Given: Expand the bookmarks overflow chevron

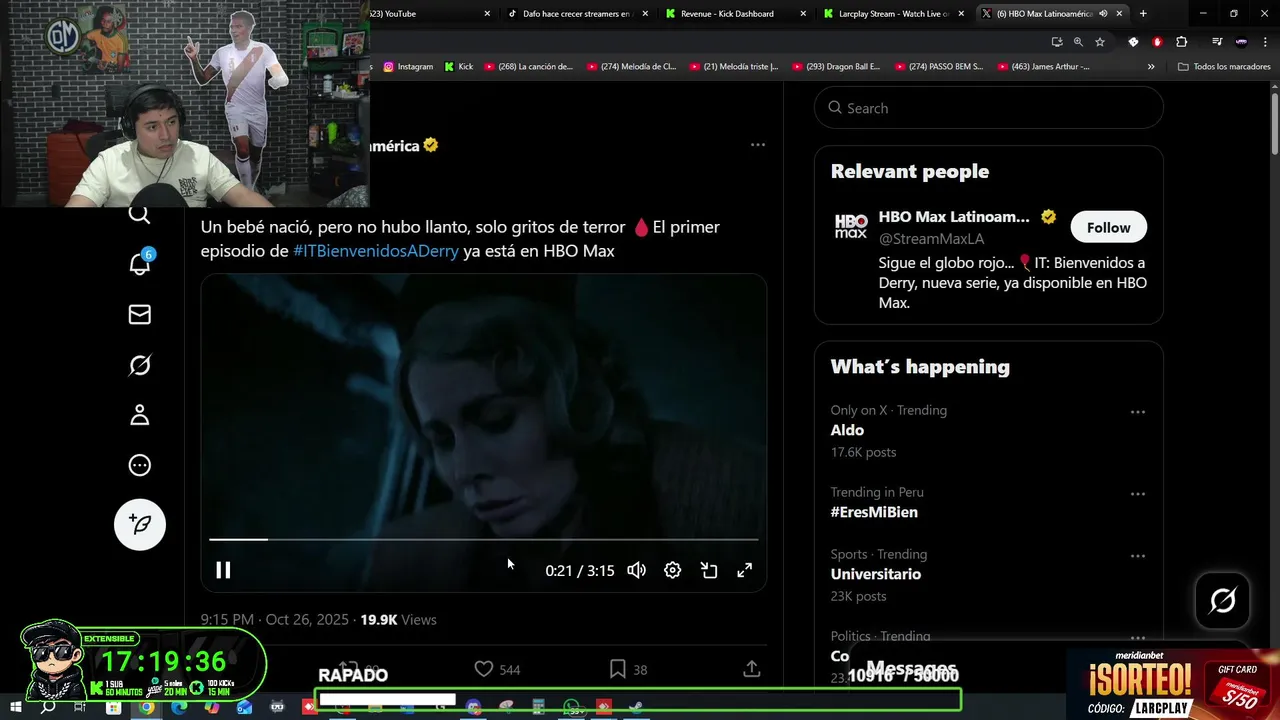Looking at the screenshot, I should click(1151, 67).
